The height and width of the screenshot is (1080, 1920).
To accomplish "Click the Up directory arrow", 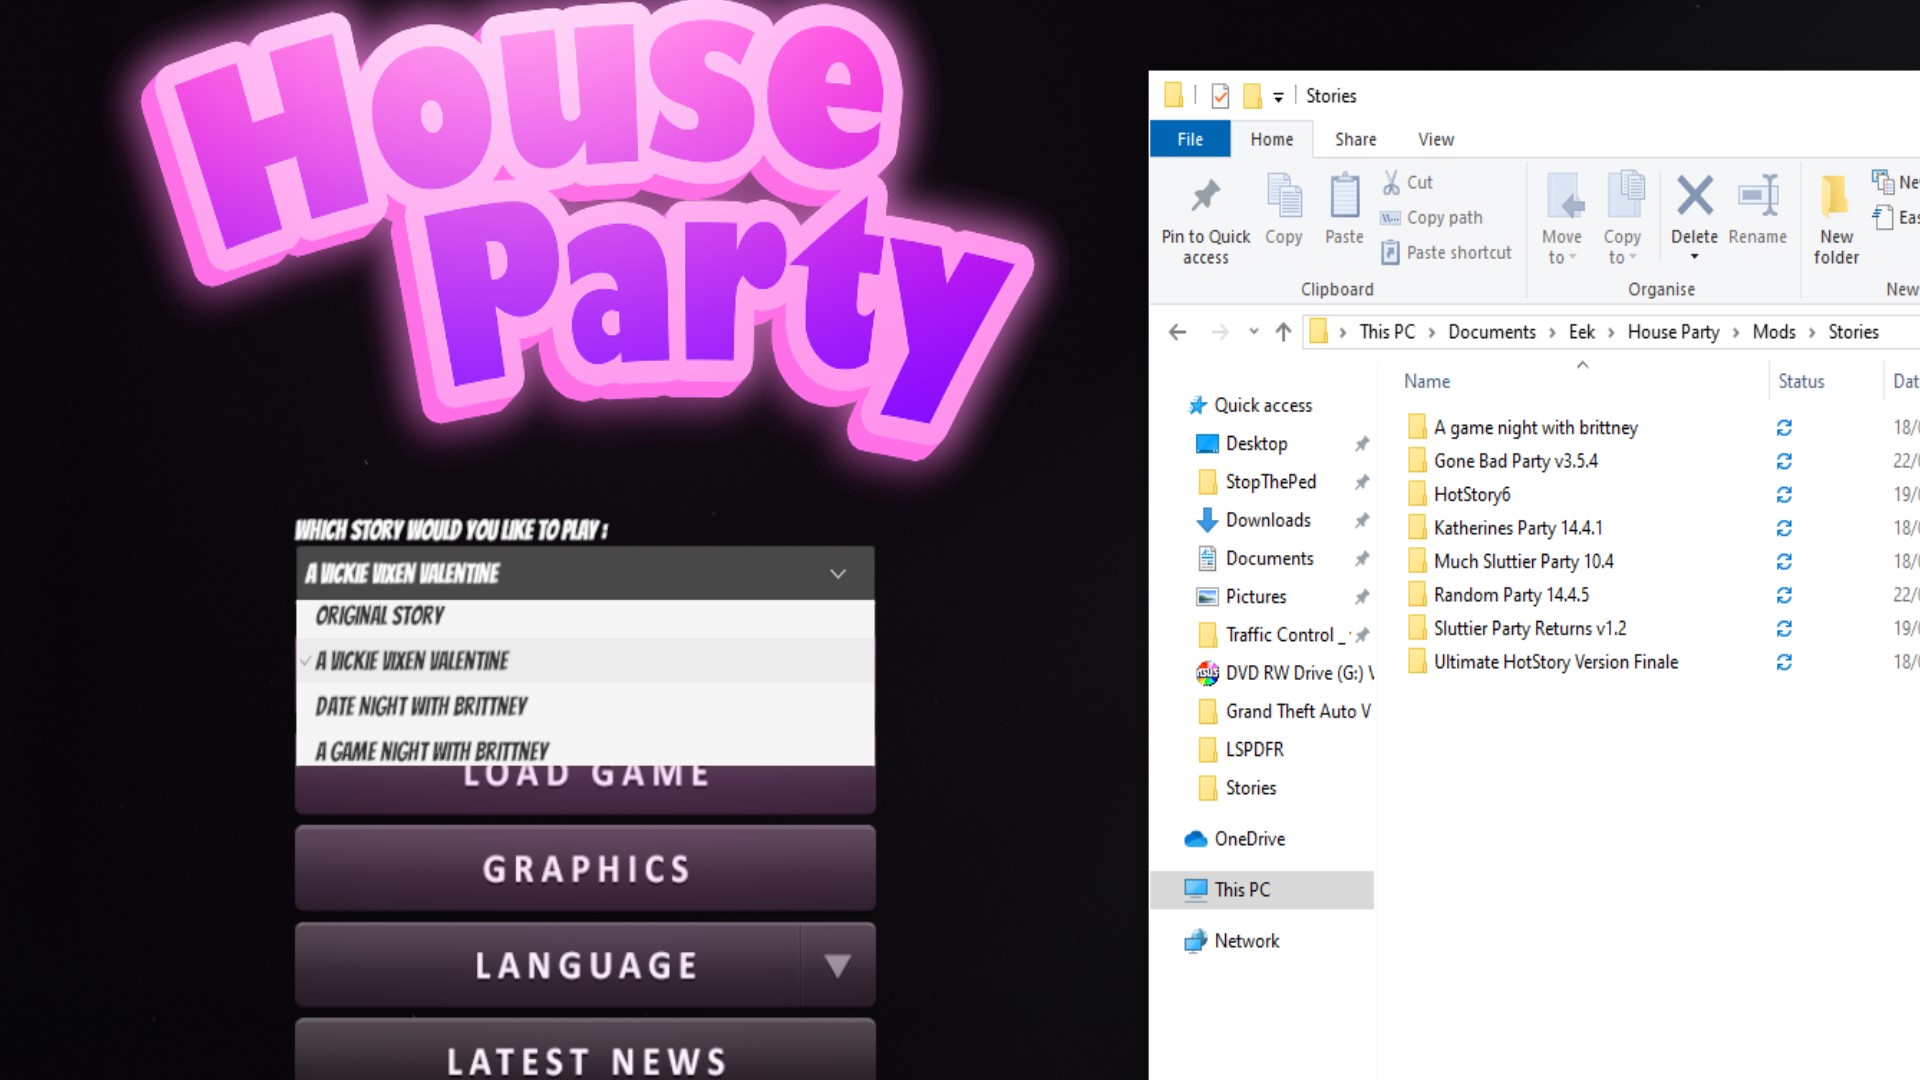I will pyautogui.click(x=1283, y=332).
